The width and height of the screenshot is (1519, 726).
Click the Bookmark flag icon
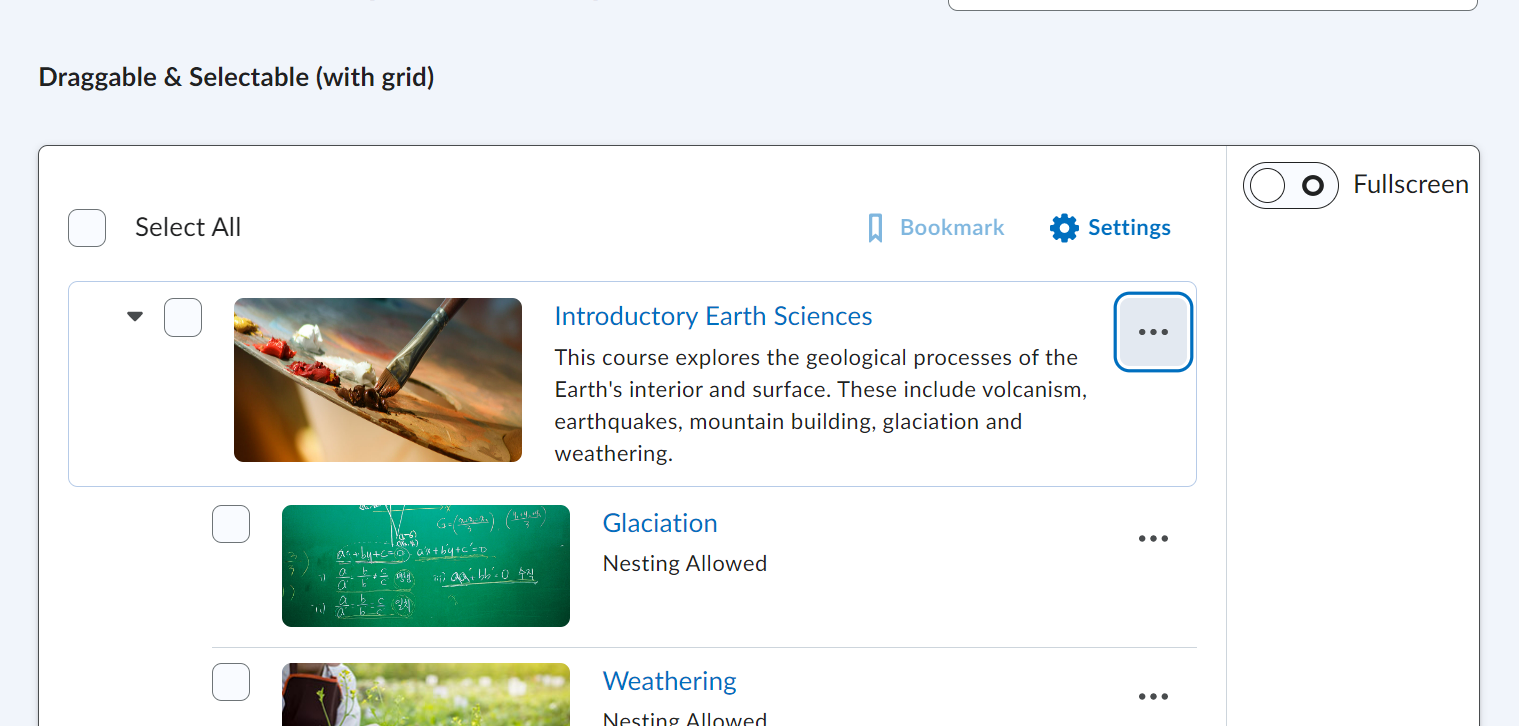click(876, 227)
